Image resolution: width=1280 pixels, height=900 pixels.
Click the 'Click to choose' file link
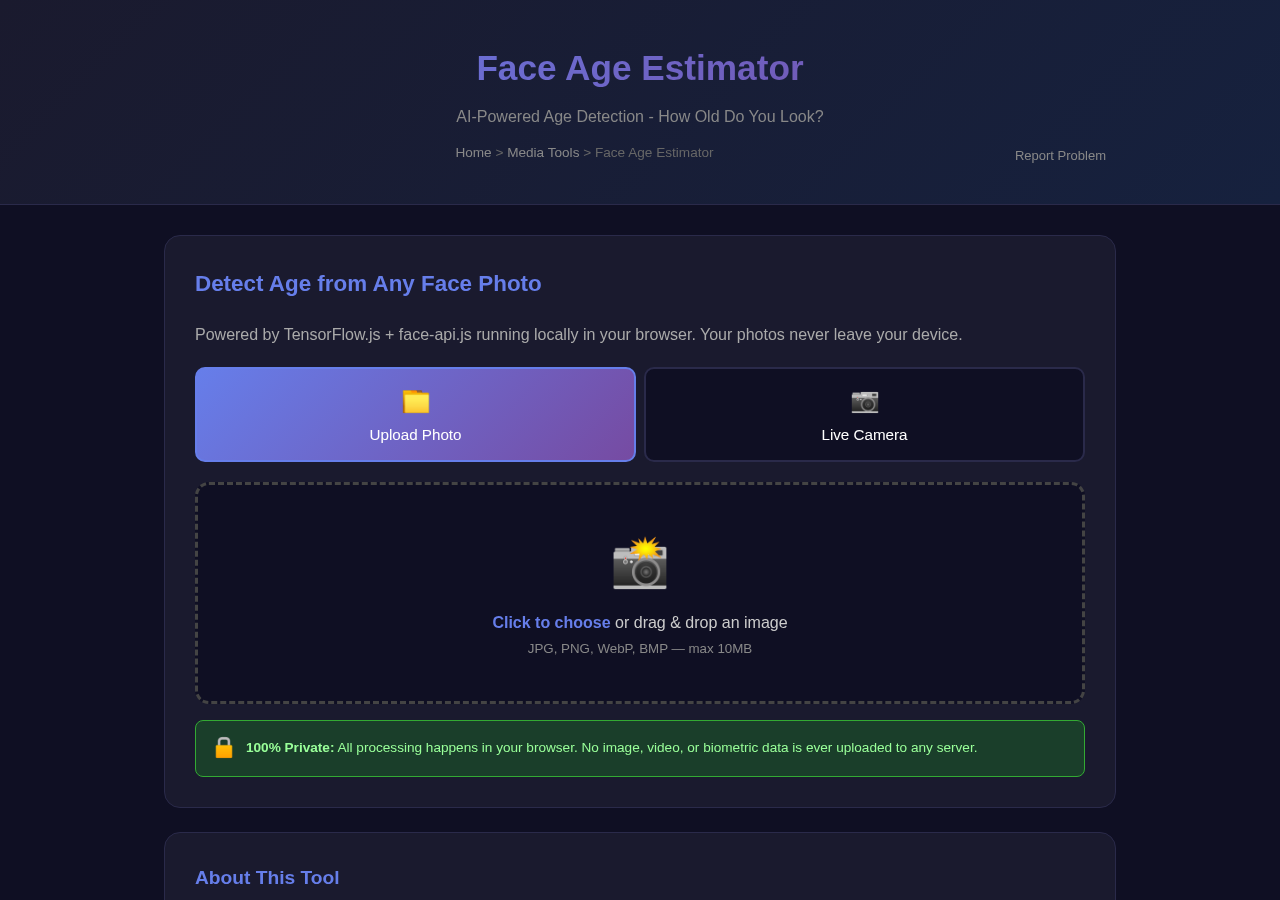coord(551,623)
